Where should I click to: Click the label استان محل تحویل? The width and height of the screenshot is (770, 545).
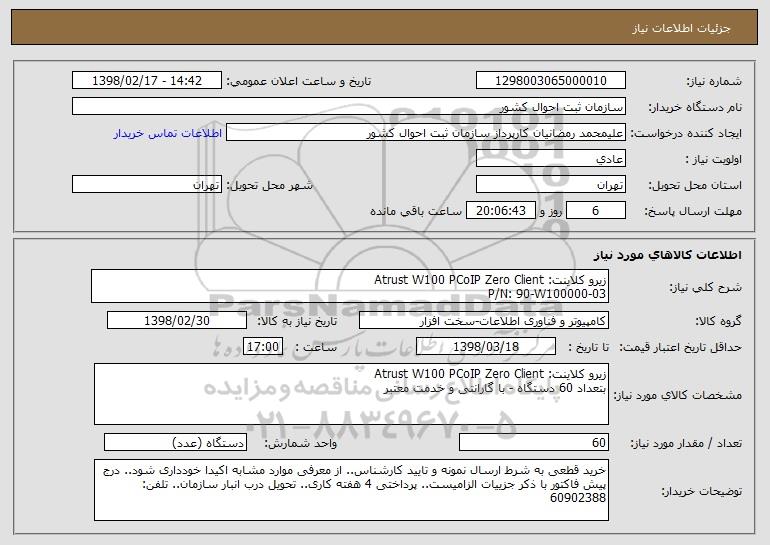[x=695, y=186]
